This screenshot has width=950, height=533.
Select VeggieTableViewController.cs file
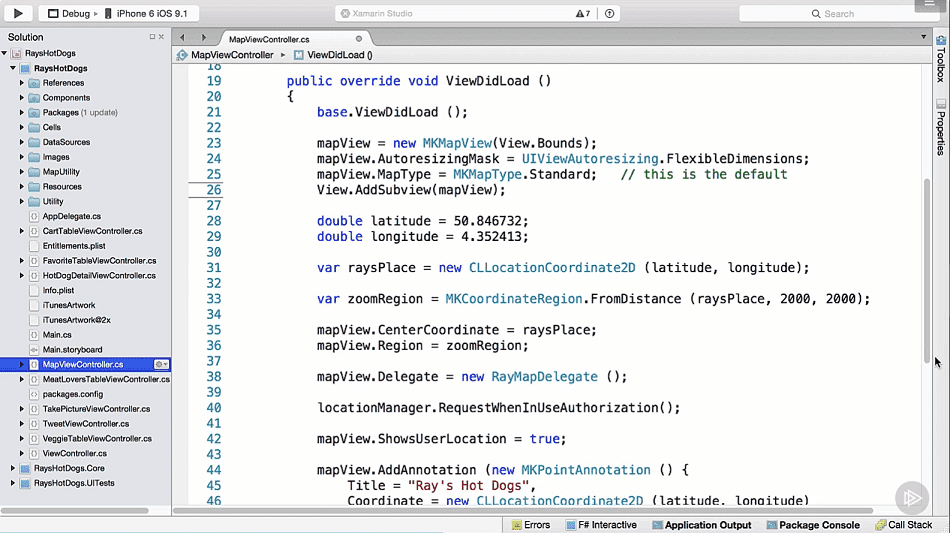(97, 439)
